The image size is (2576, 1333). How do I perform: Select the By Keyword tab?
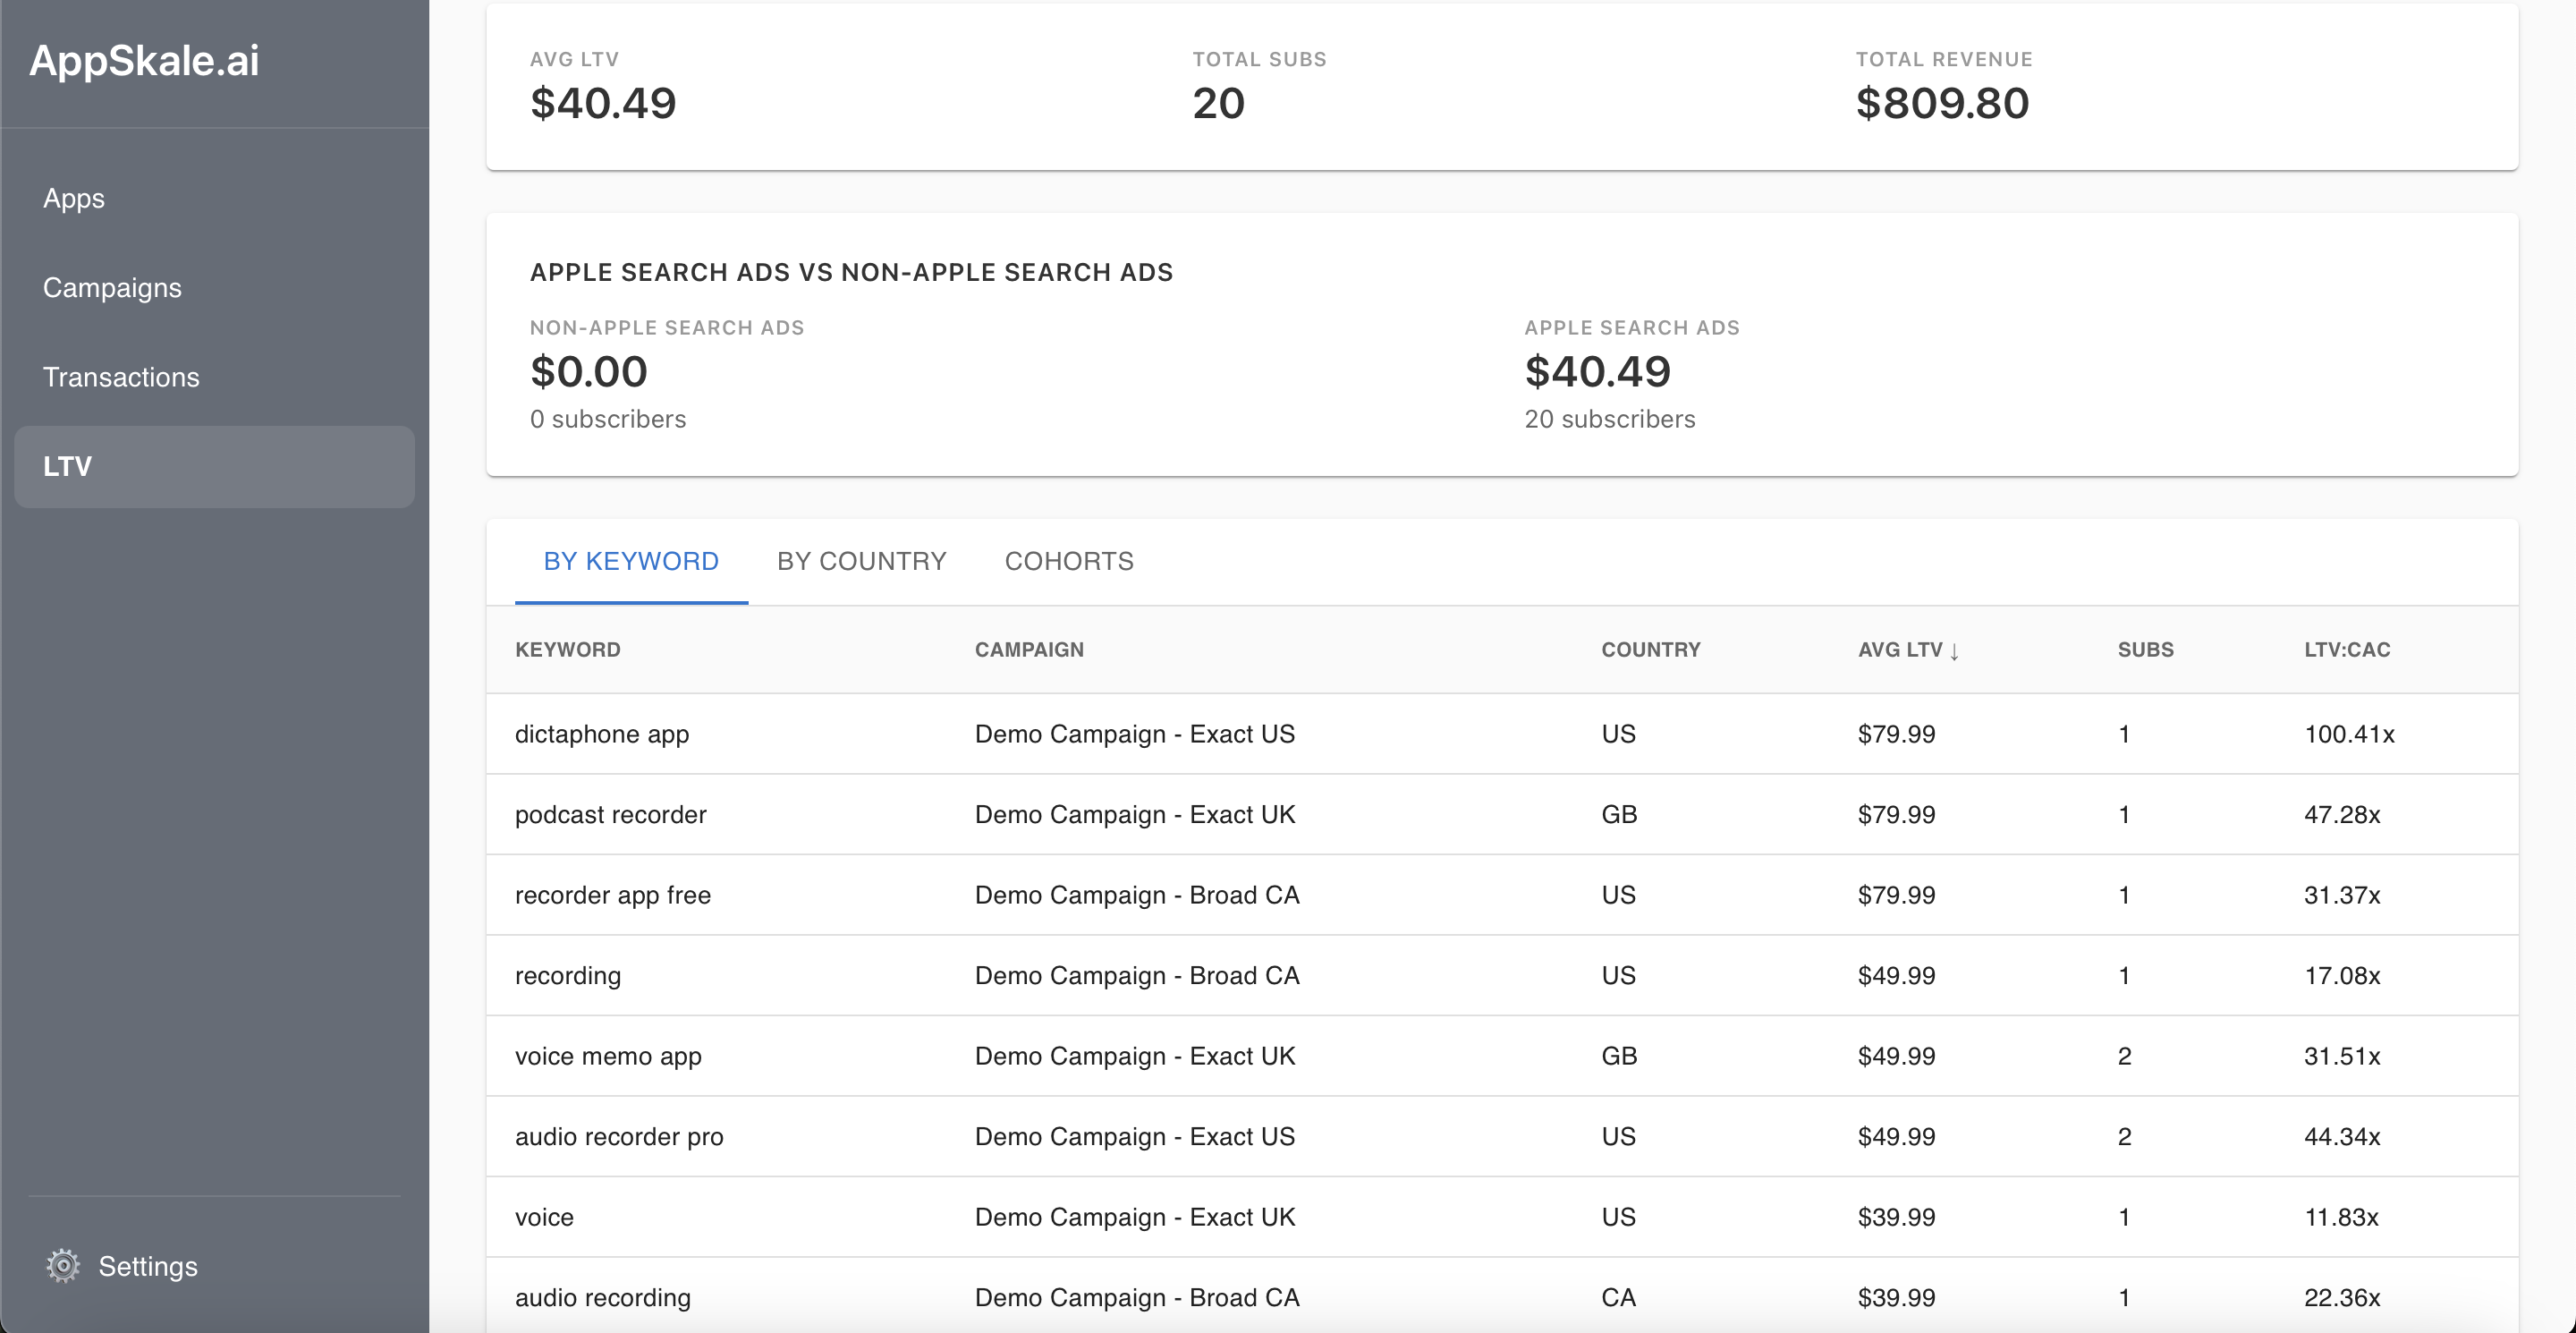[x=631, y=561]
